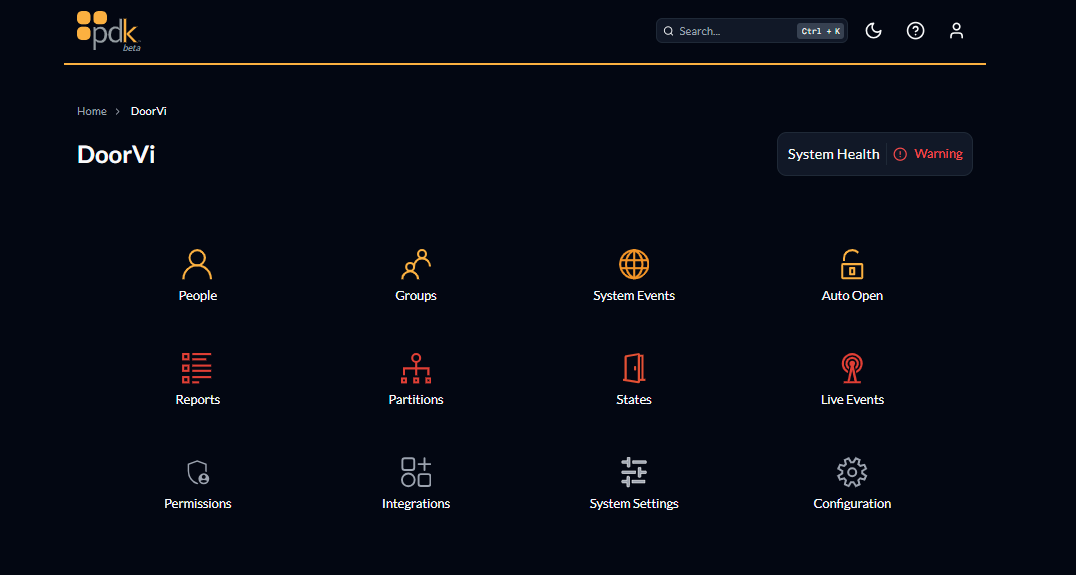
Task: Click the pdk beta logo
Action: (x=109, y=32)
